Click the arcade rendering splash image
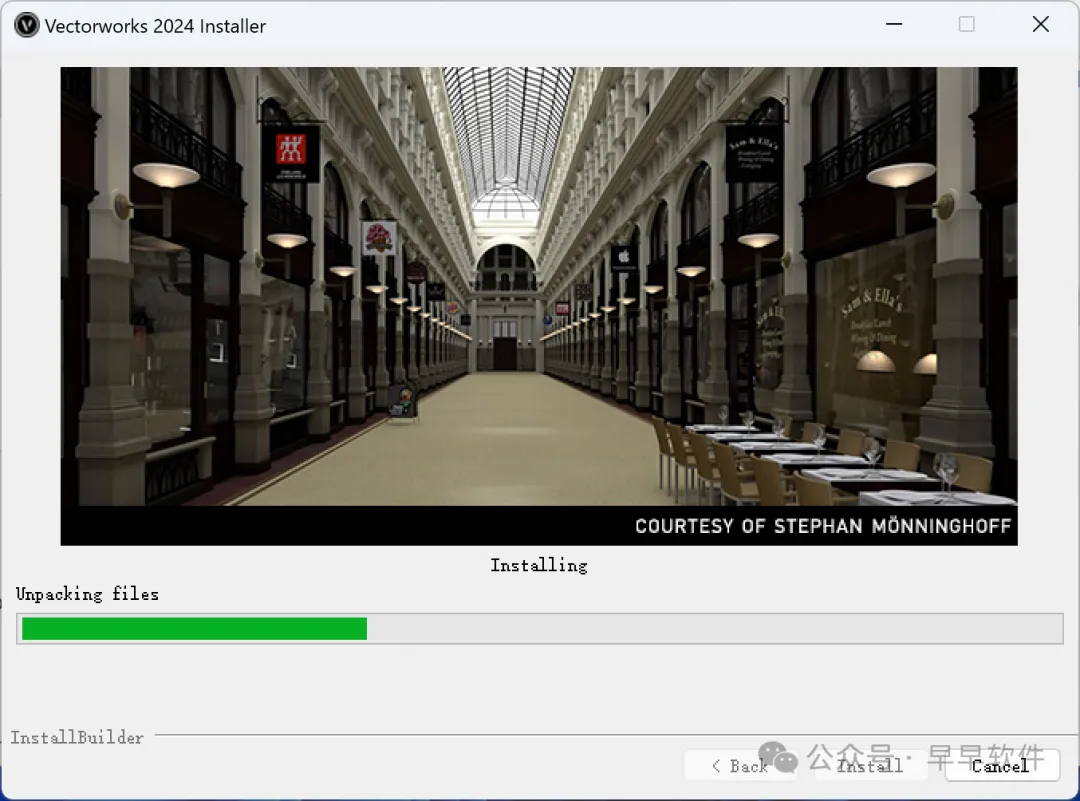The width and height of the screenshot is (1080, 801). (x=539, y=306)
